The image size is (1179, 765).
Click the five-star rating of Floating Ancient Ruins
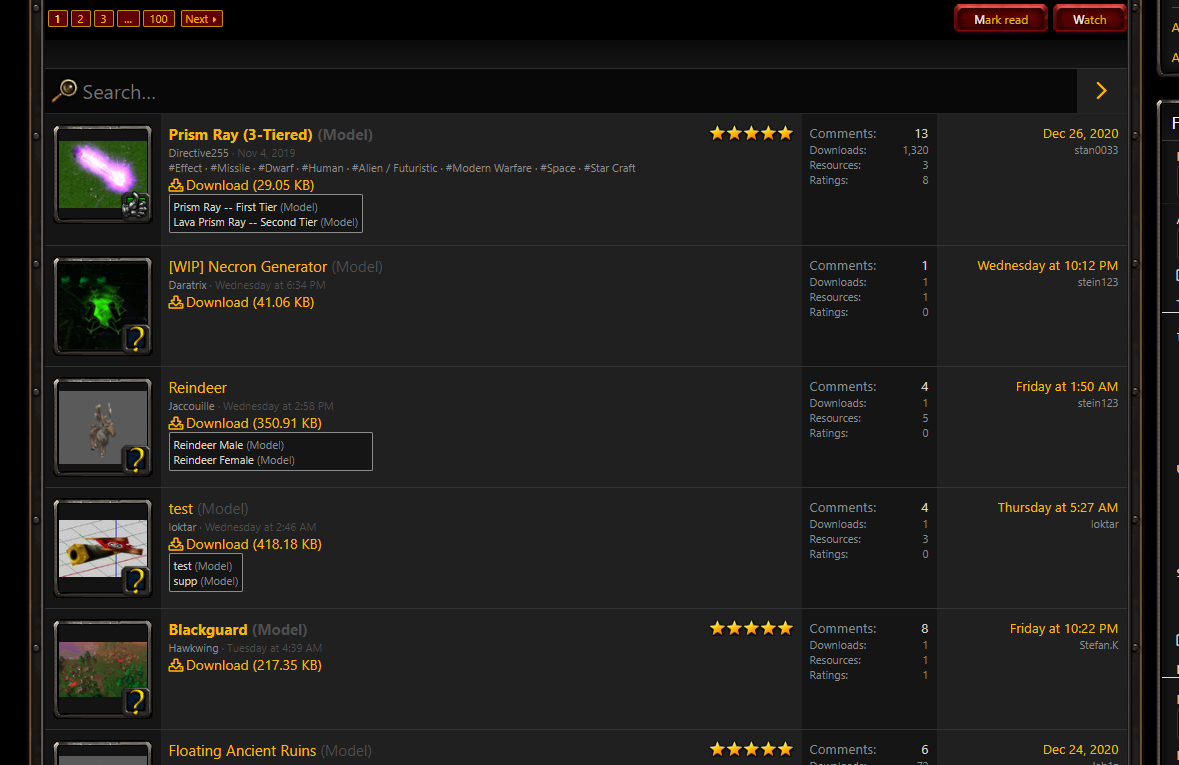click(751, 750)
